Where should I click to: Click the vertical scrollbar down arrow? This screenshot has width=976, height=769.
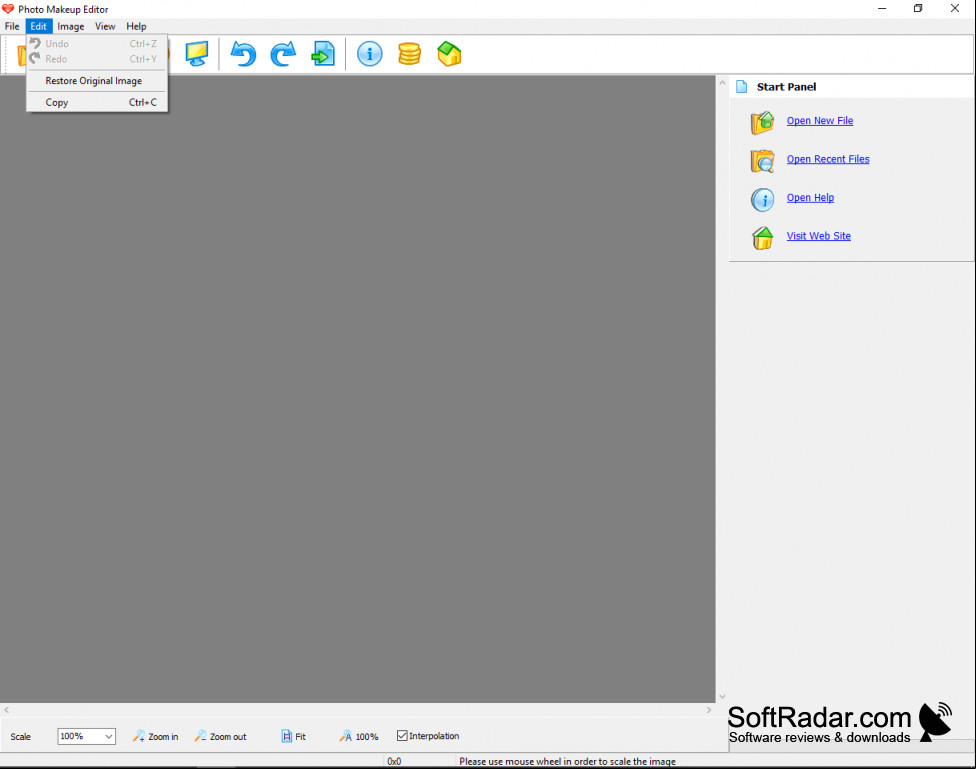tap(722, 697)
